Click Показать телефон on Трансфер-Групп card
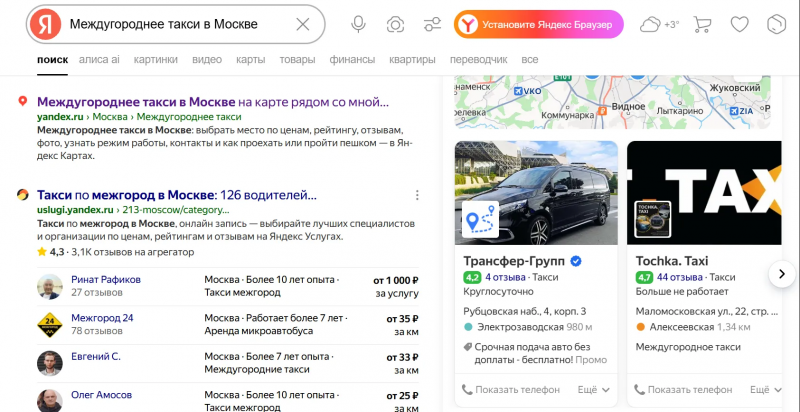The width and height of the screenshot is (800, 412). (x=511, y=390)
